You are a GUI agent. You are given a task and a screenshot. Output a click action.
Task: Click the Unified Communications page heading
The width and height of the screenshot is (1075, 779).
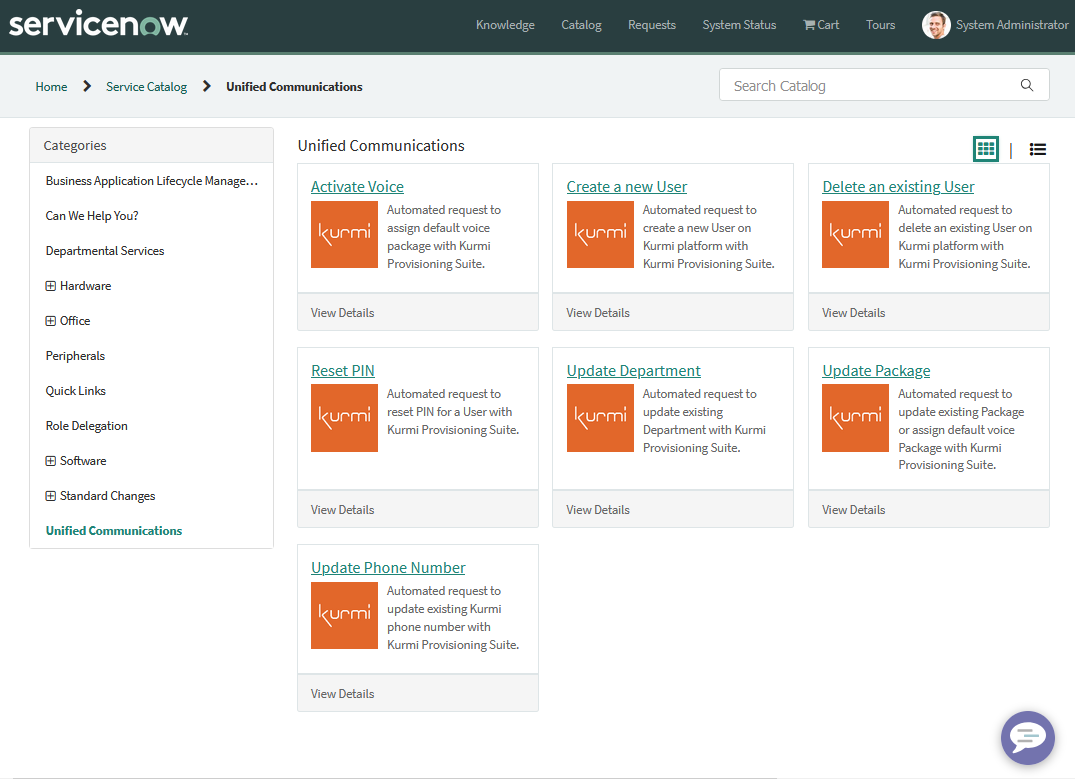coord(381,145)
